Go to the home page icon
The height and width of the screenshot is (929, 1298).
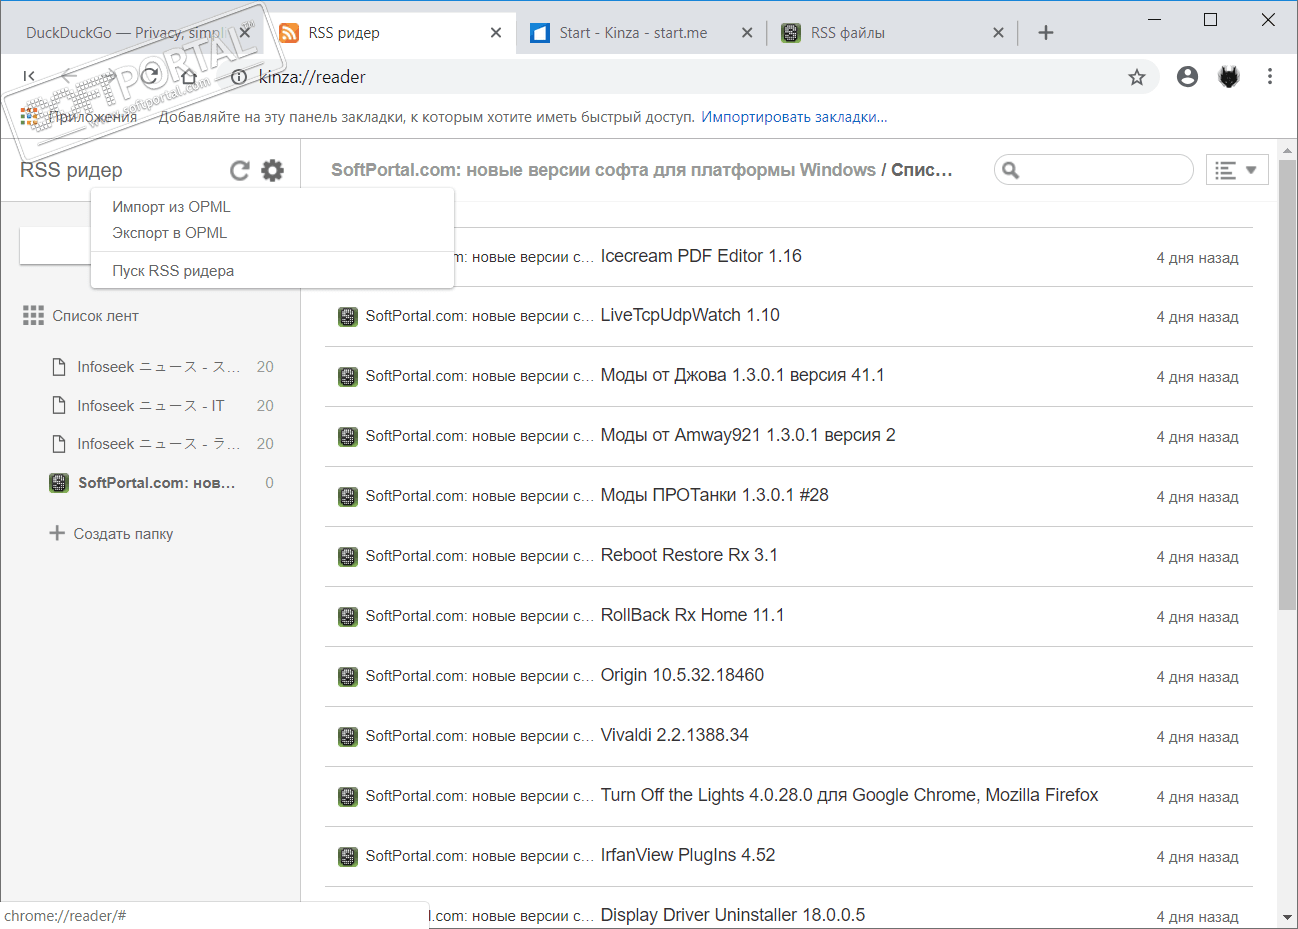190,77
